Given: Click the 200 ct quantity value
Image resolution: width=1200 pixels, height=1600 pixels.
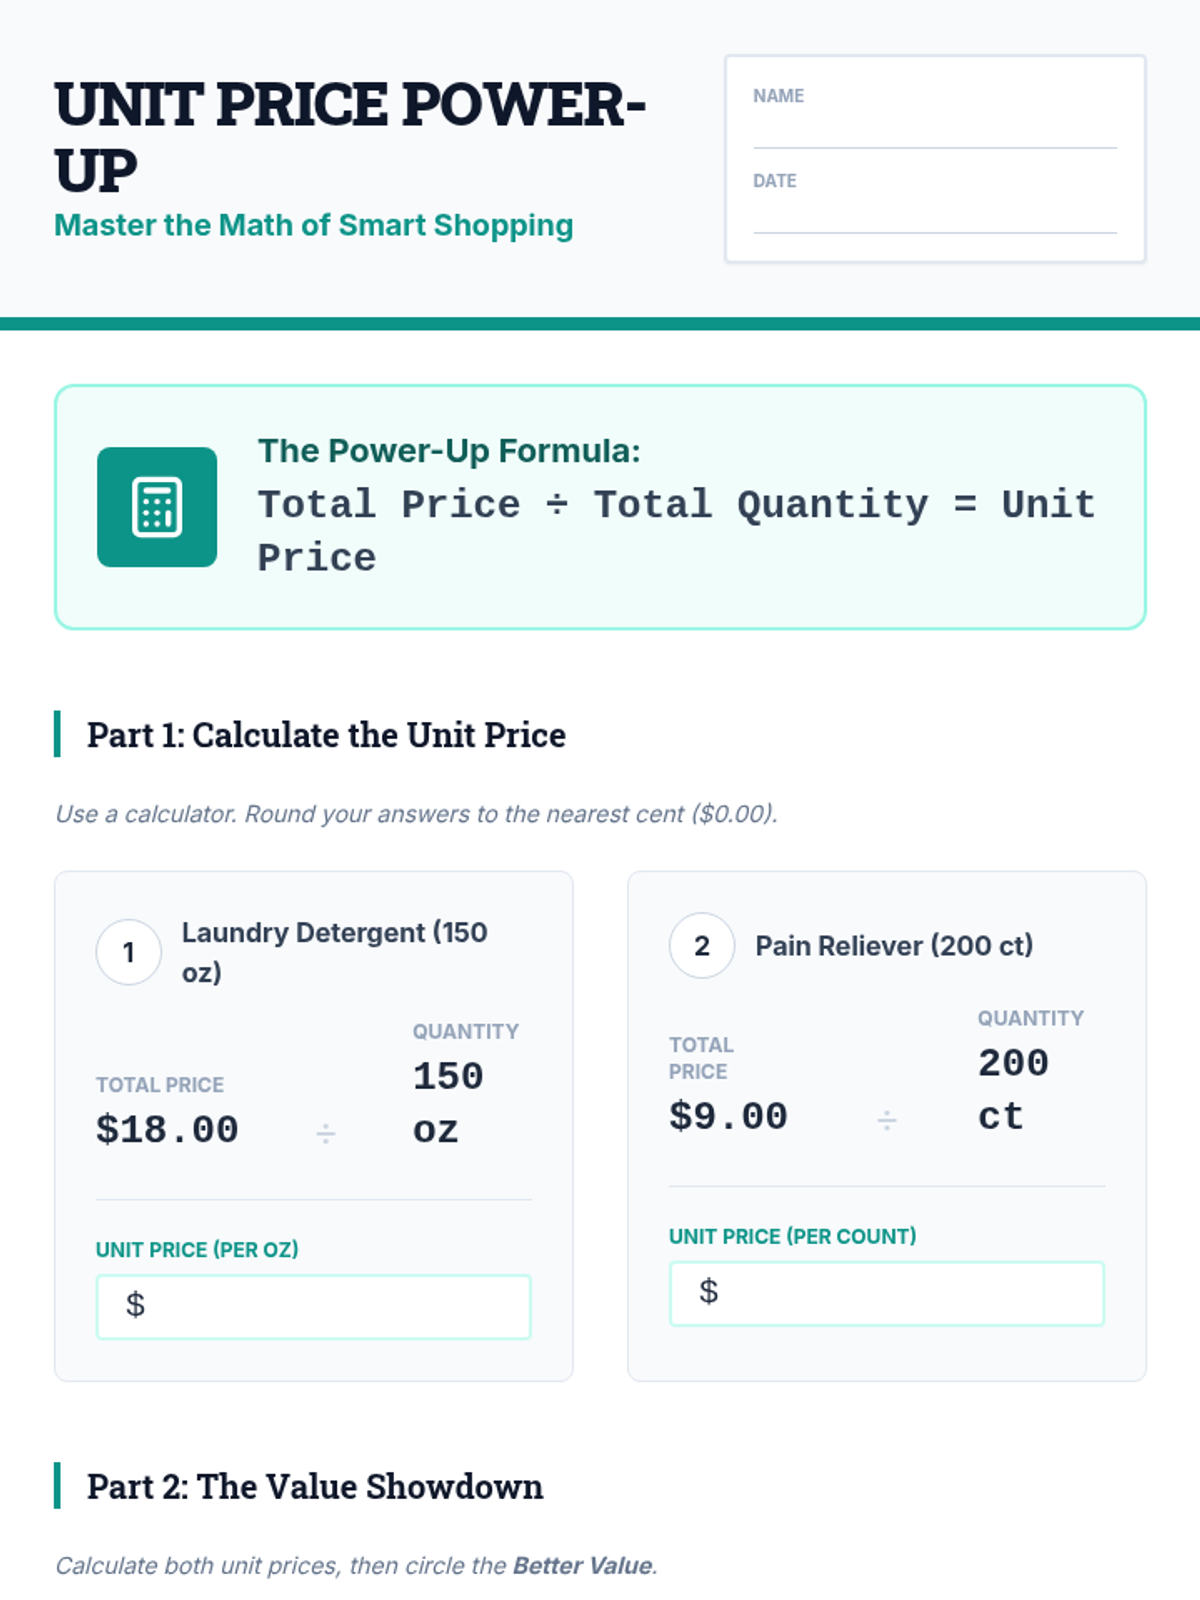Looking at the screenshot, I should click(1013, 1089).
